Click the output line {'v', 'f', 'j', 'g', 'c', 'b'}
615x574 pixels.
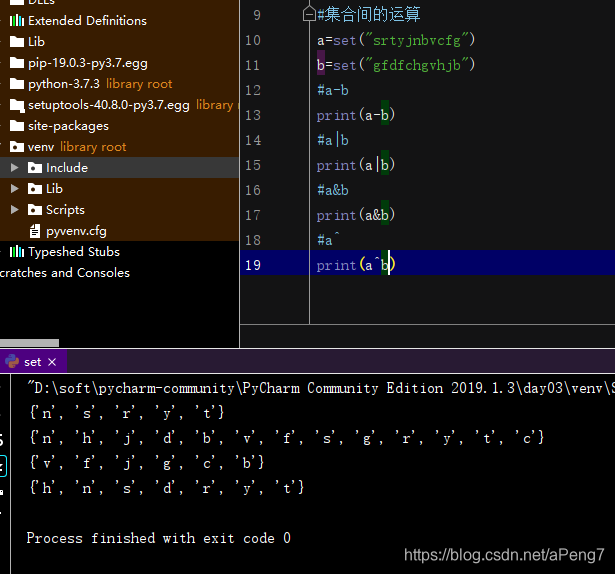[147, 463]
